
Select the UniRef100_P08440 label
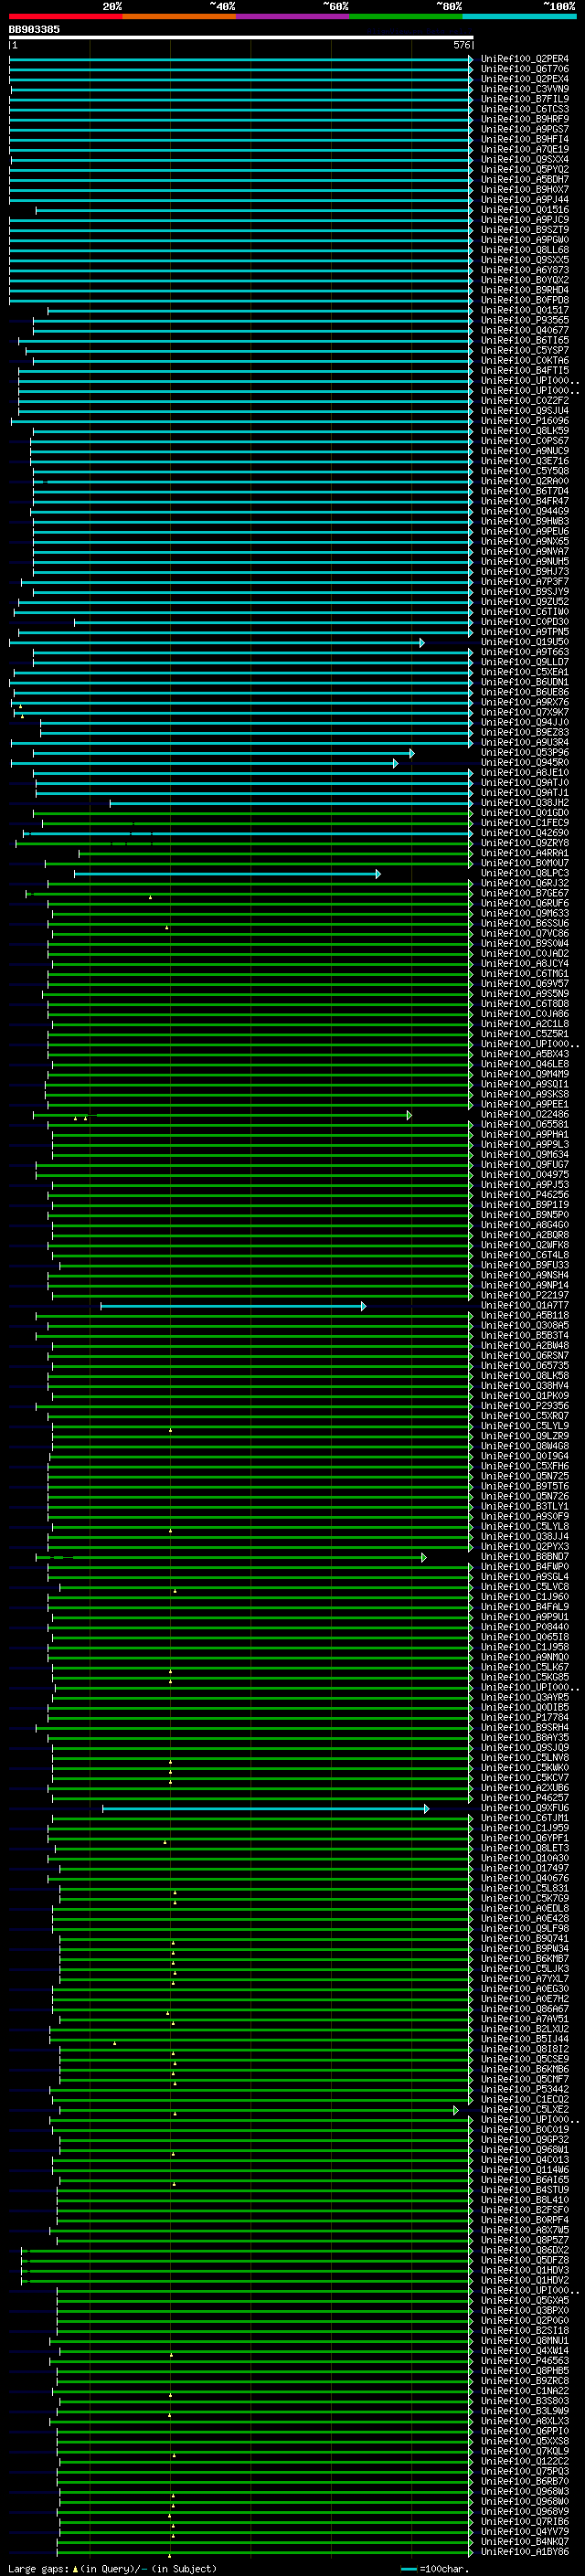coord(524,1627)
